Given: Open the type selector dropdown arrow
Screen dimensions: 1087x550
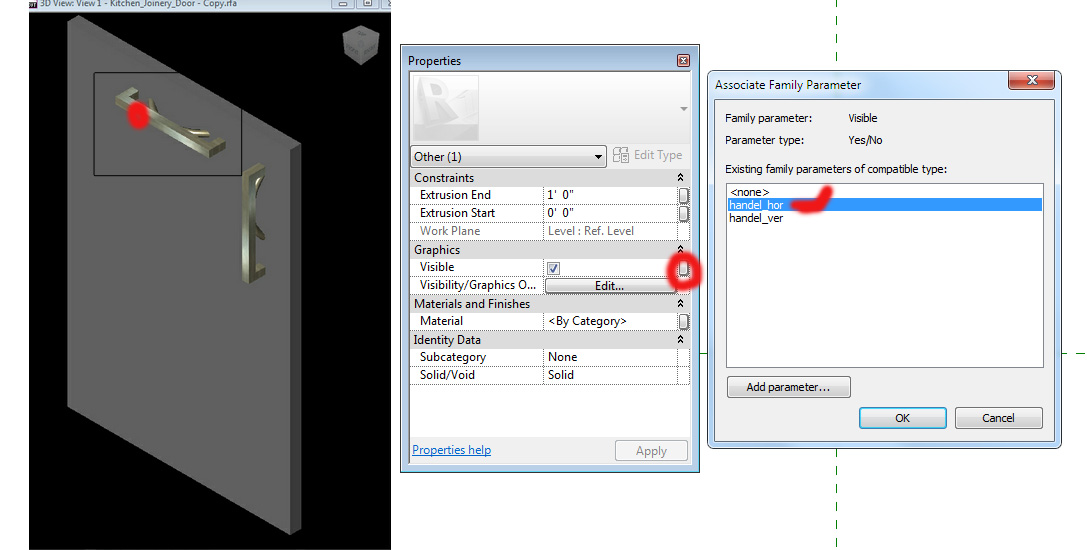Looking at the screenshot, I should [683, 109].
